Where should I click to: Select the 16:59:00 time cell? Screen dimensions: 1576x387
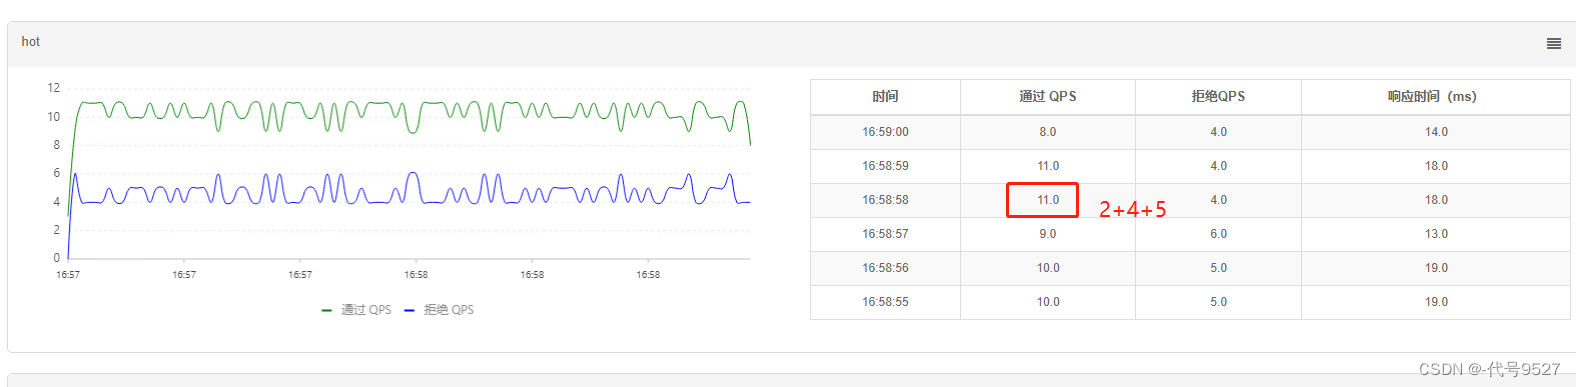point(885,132)
